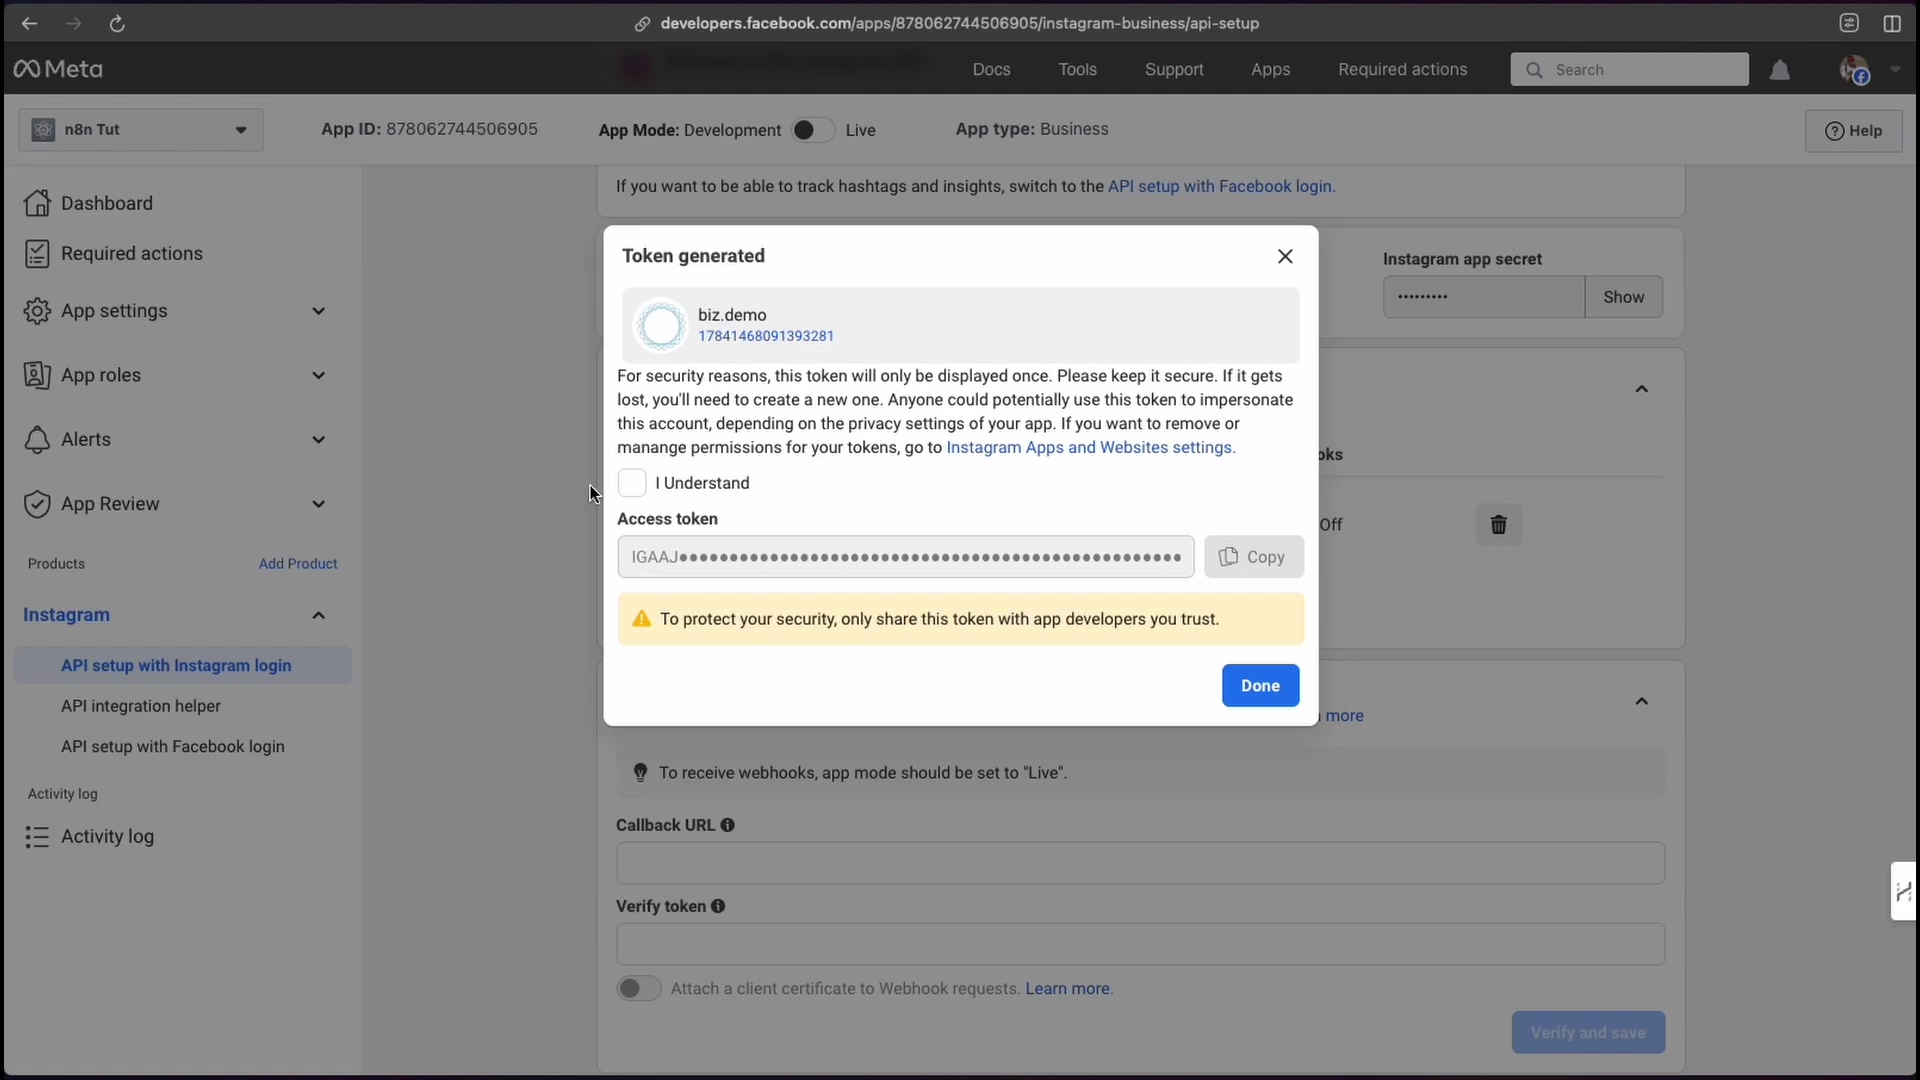Click the browser address bar URL

pos(959,23)
